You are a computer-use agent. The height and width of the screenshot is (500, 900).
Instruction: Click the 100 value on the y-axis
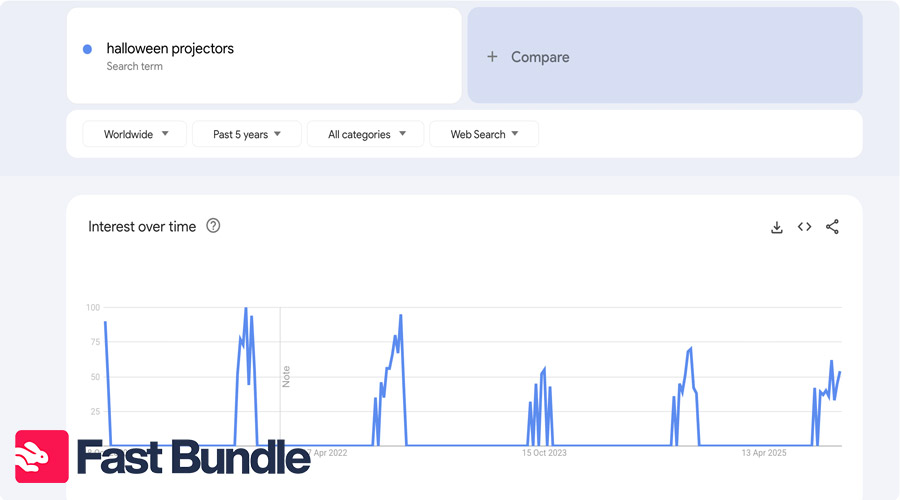click(x=93, y=307)
